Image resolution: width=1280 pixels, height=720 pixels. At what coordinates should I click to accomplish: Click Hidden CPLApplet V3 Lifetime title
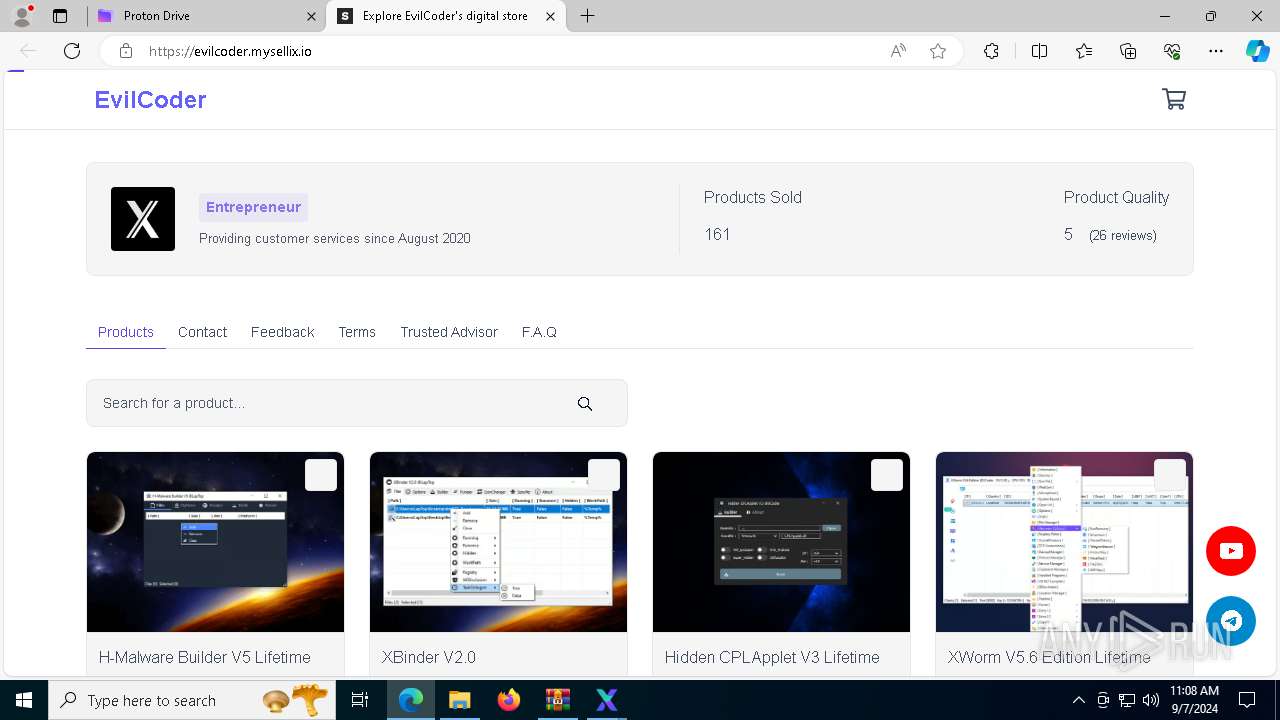tap(772, 657)
